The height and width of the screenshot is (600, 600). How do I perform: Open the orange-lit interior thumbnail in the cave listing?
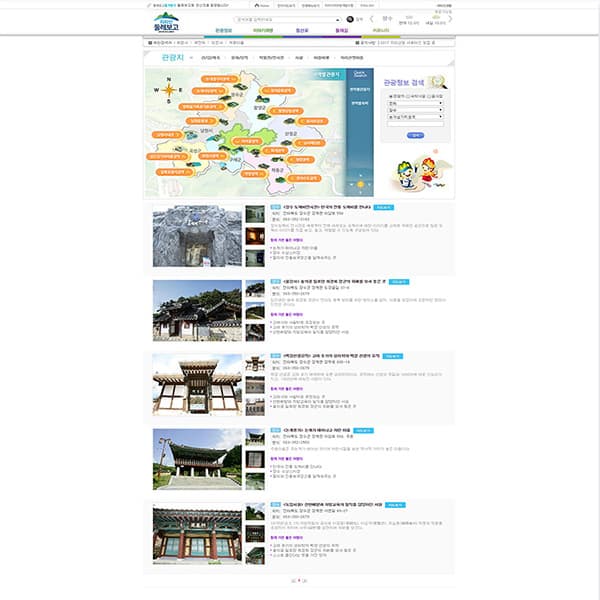tap(255, 236)
